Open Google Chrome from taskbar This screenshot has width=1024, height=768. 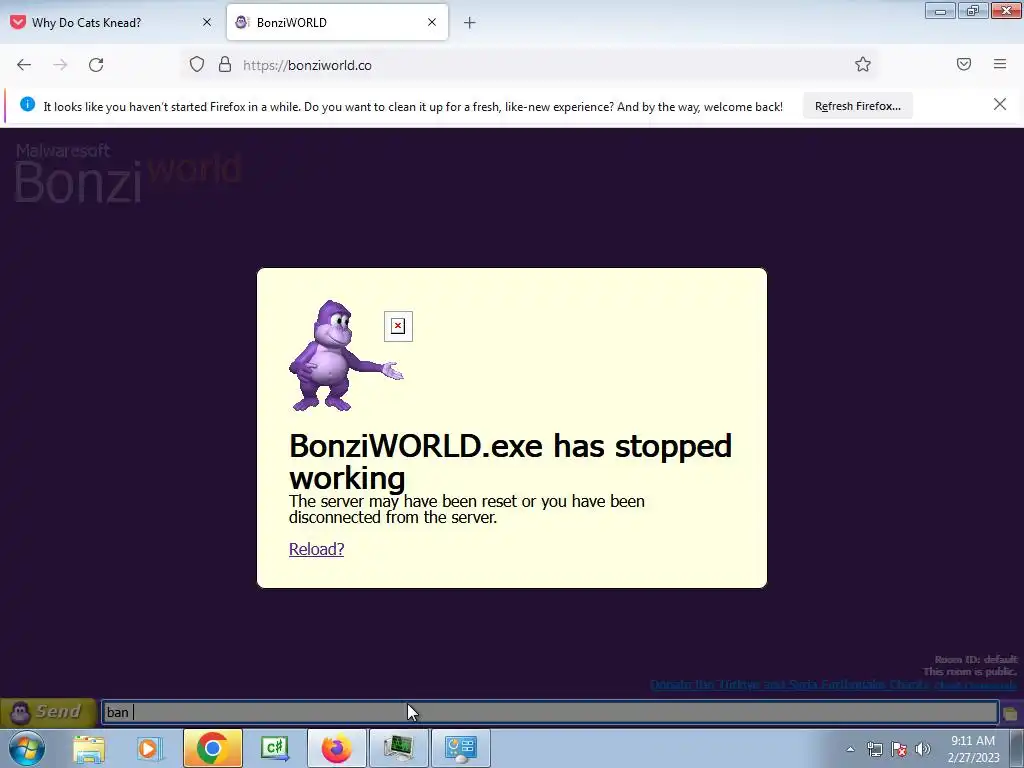click(x=212, y=748)
